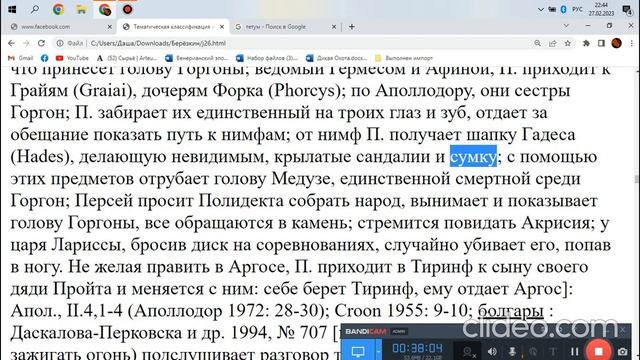Toggle Bandicam webcam overlay

click(x=469, y=352)
